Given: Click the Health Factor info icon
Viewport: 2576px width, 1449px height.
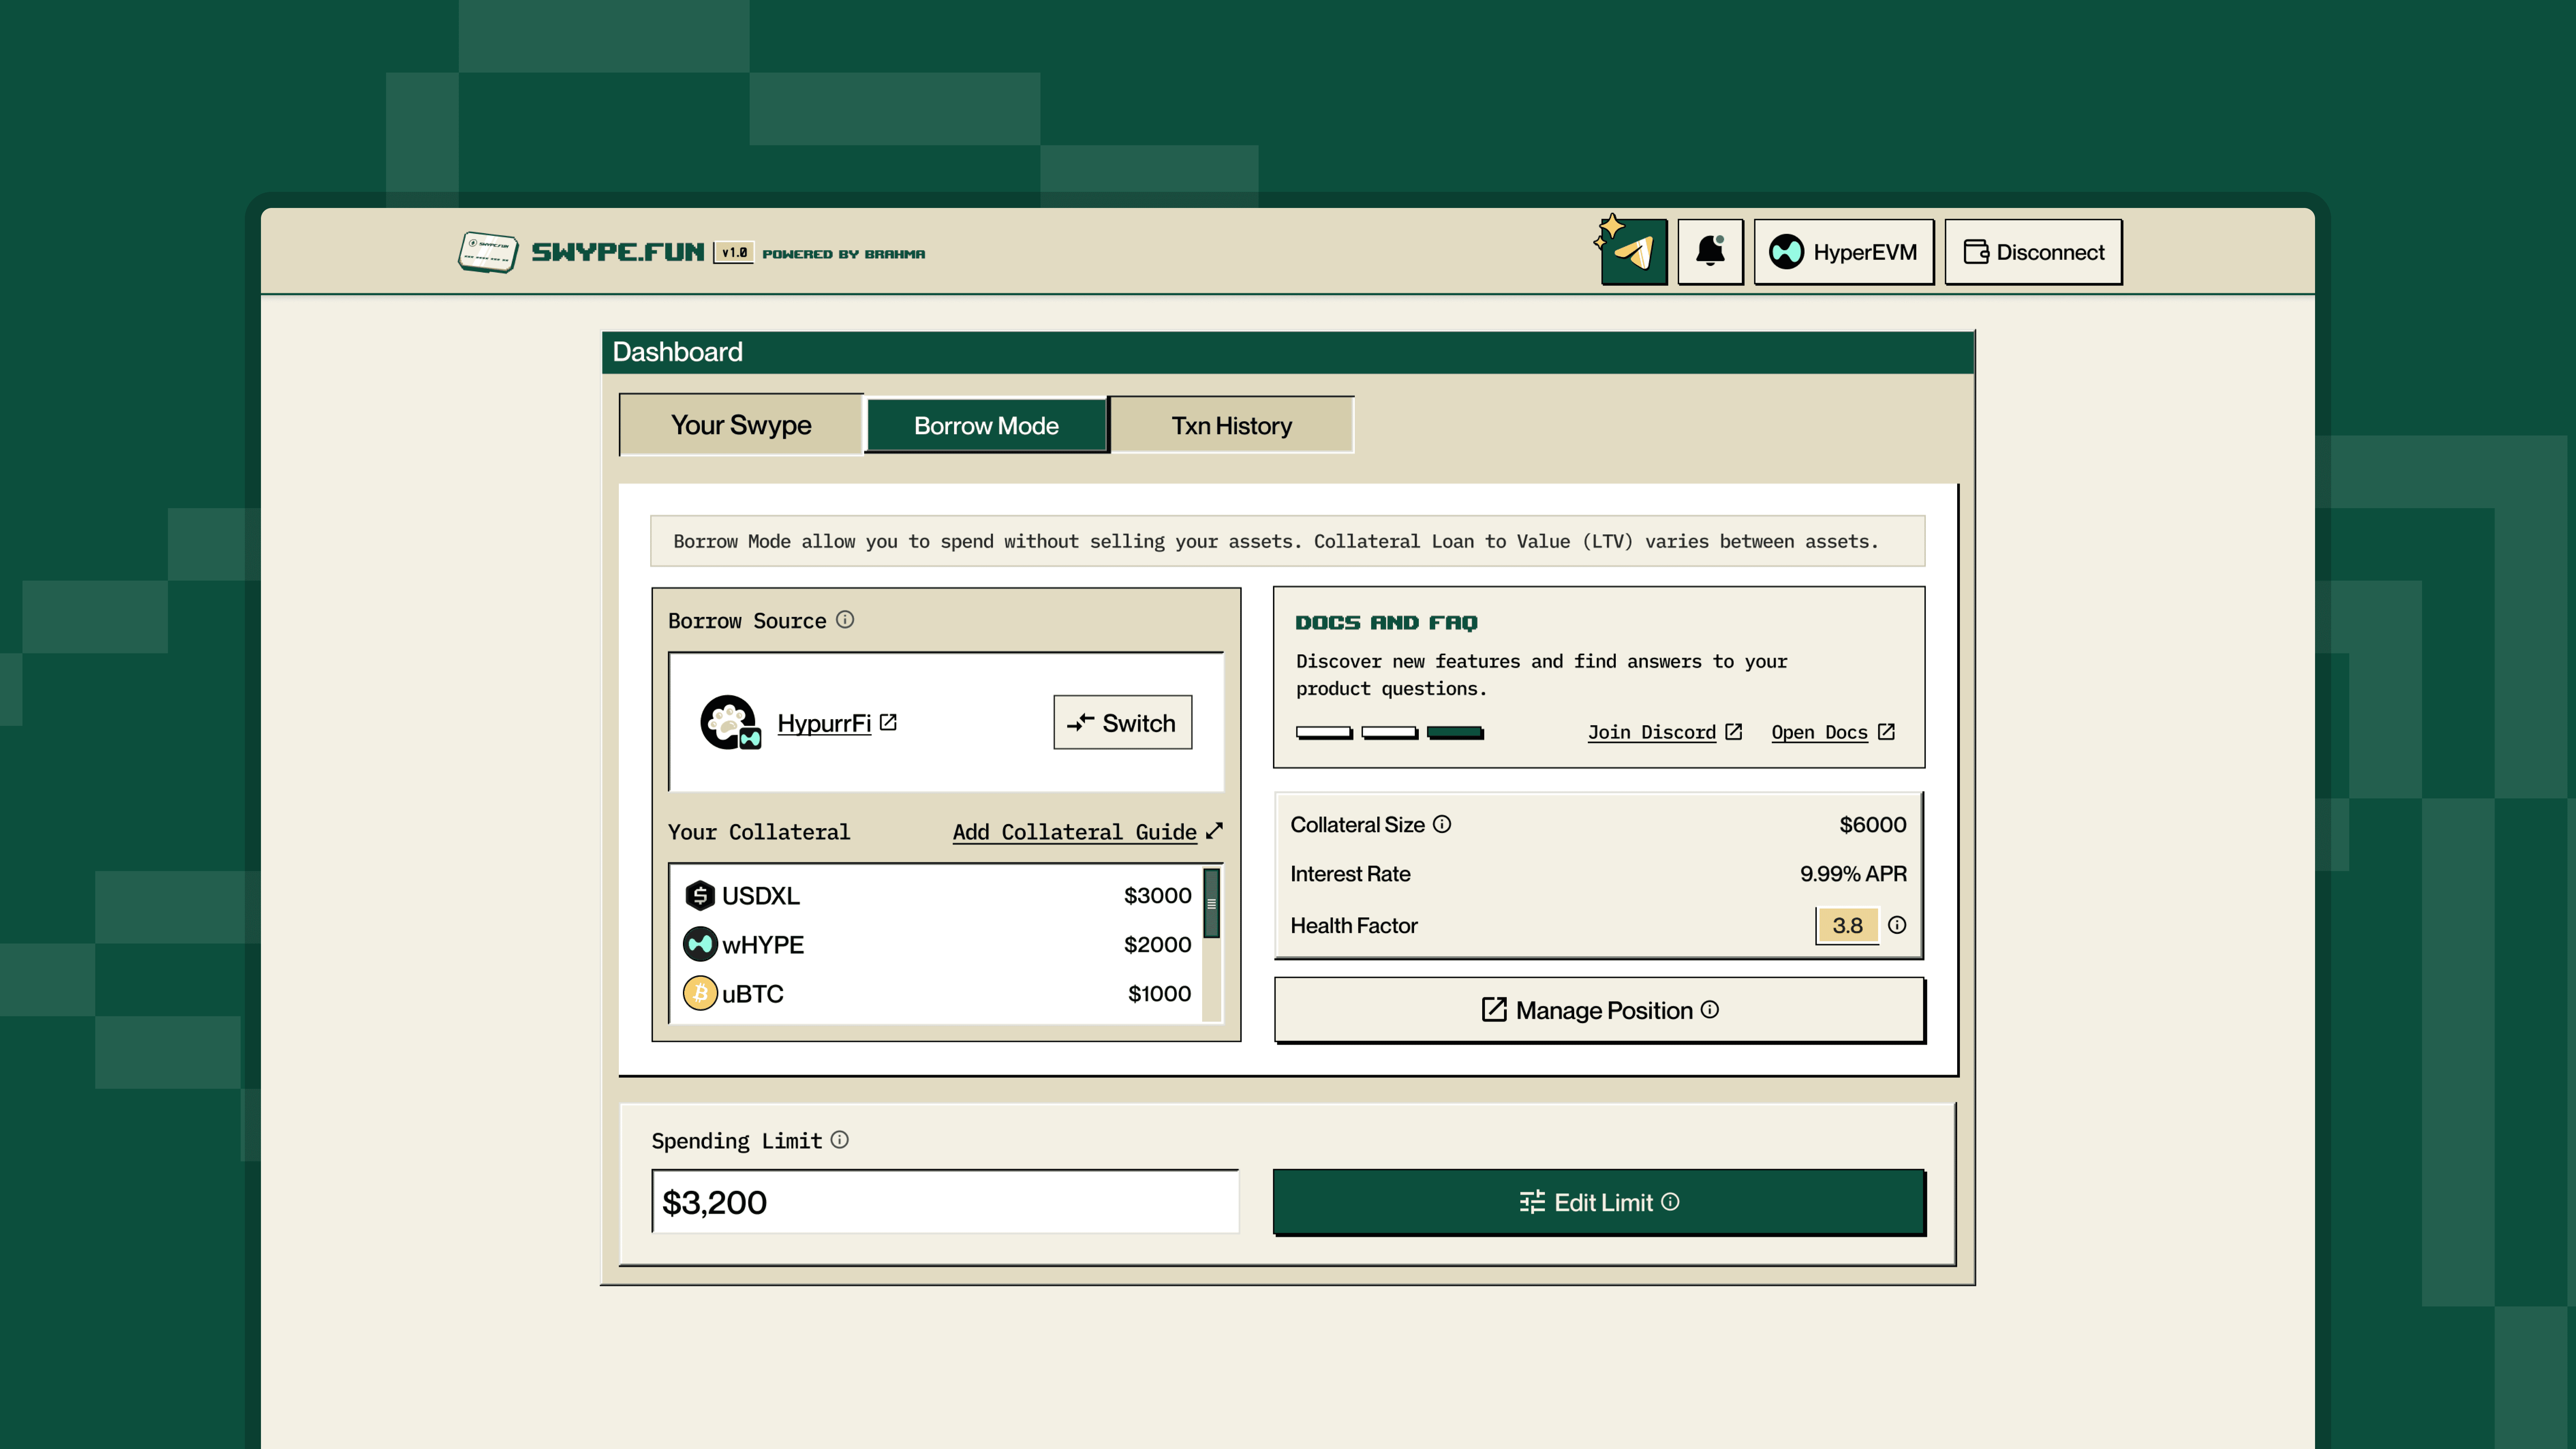Looking at the screenshot, I should (x=1897, y=925).
